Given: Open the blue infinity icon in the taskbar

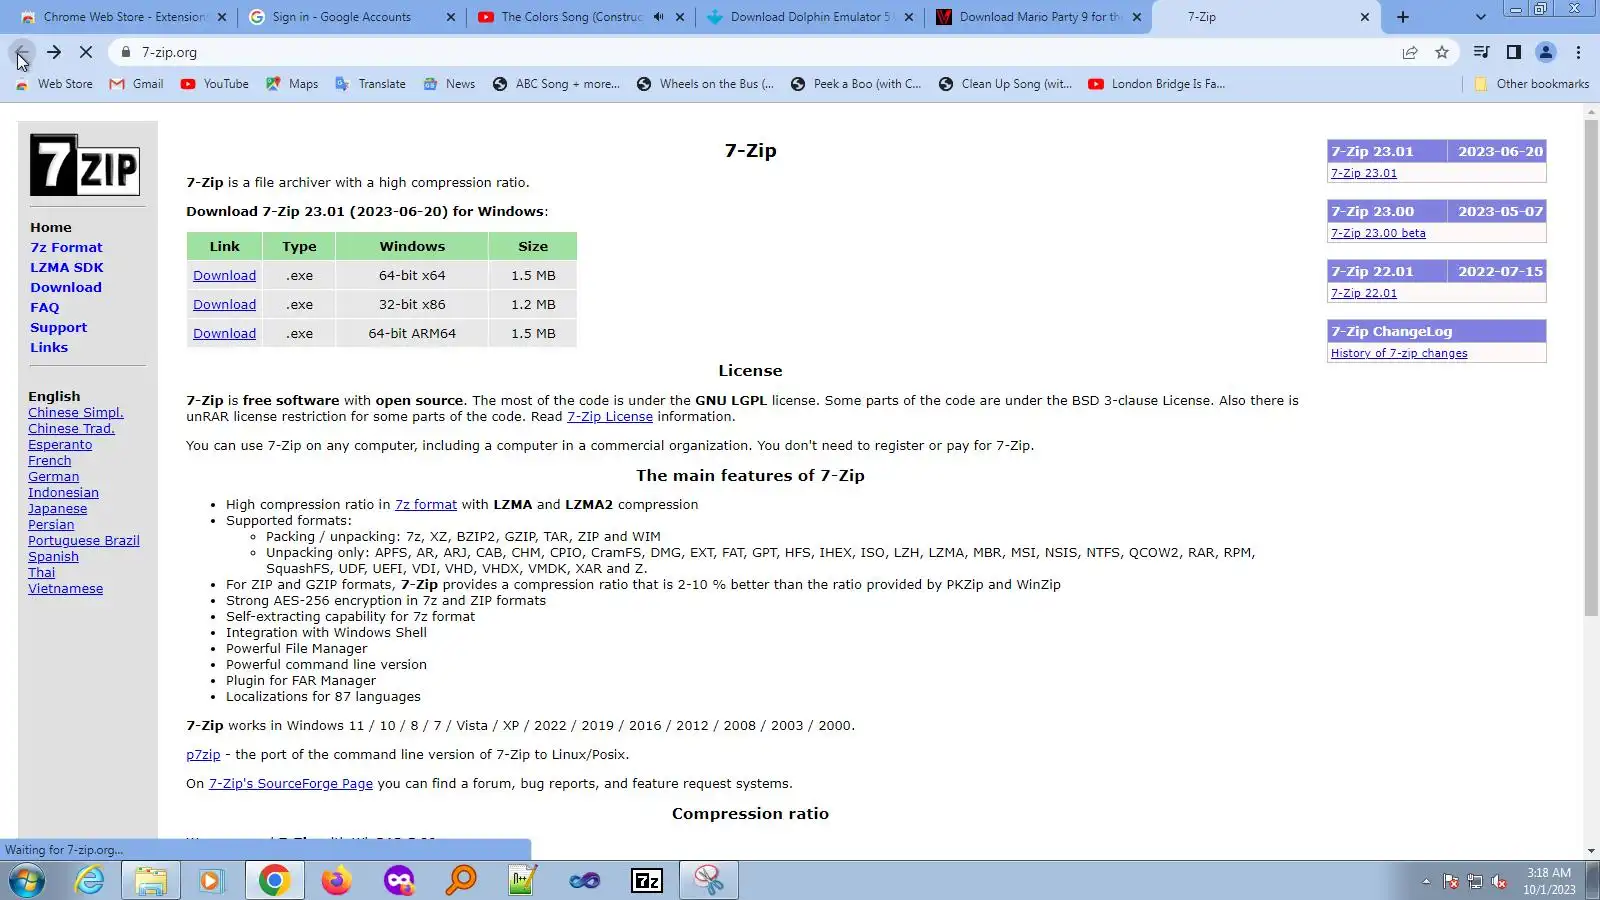Looking at the screenshot, I should coord(585,880).
